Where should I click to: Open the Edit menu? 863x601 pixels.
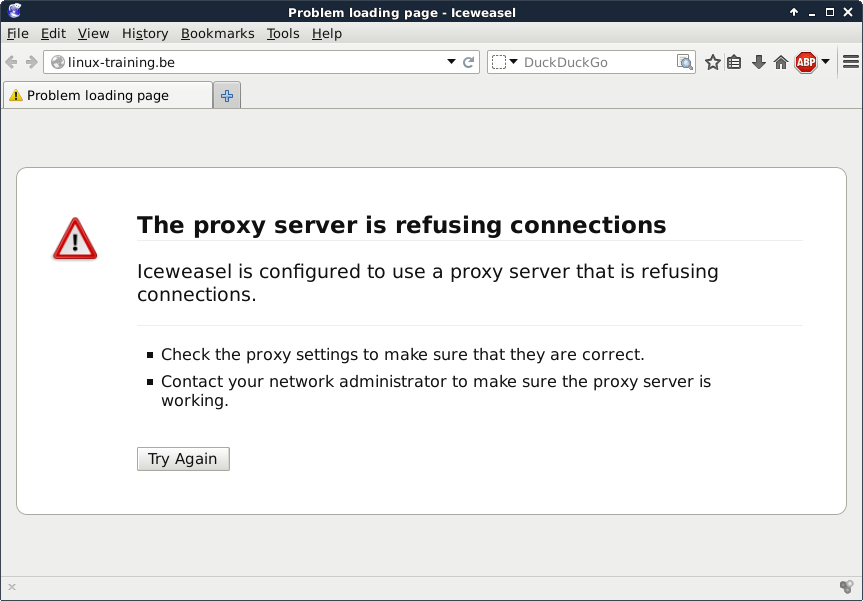tap(53, 34)
